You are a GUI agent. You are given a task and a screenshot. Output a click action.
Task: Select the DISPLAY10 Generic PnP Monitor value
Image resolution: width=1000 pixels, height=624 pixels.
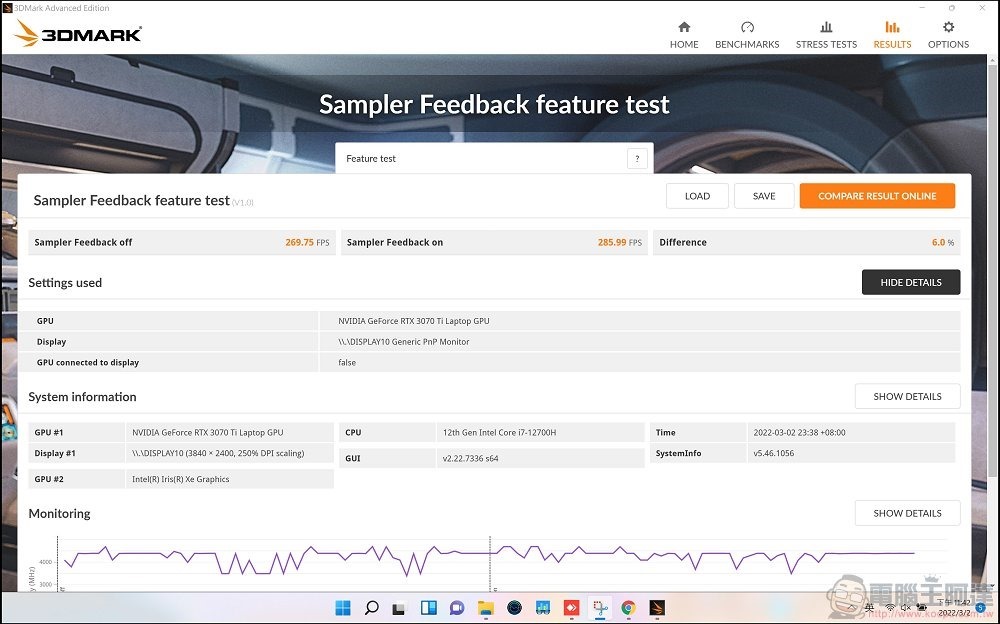pos(404,342)
